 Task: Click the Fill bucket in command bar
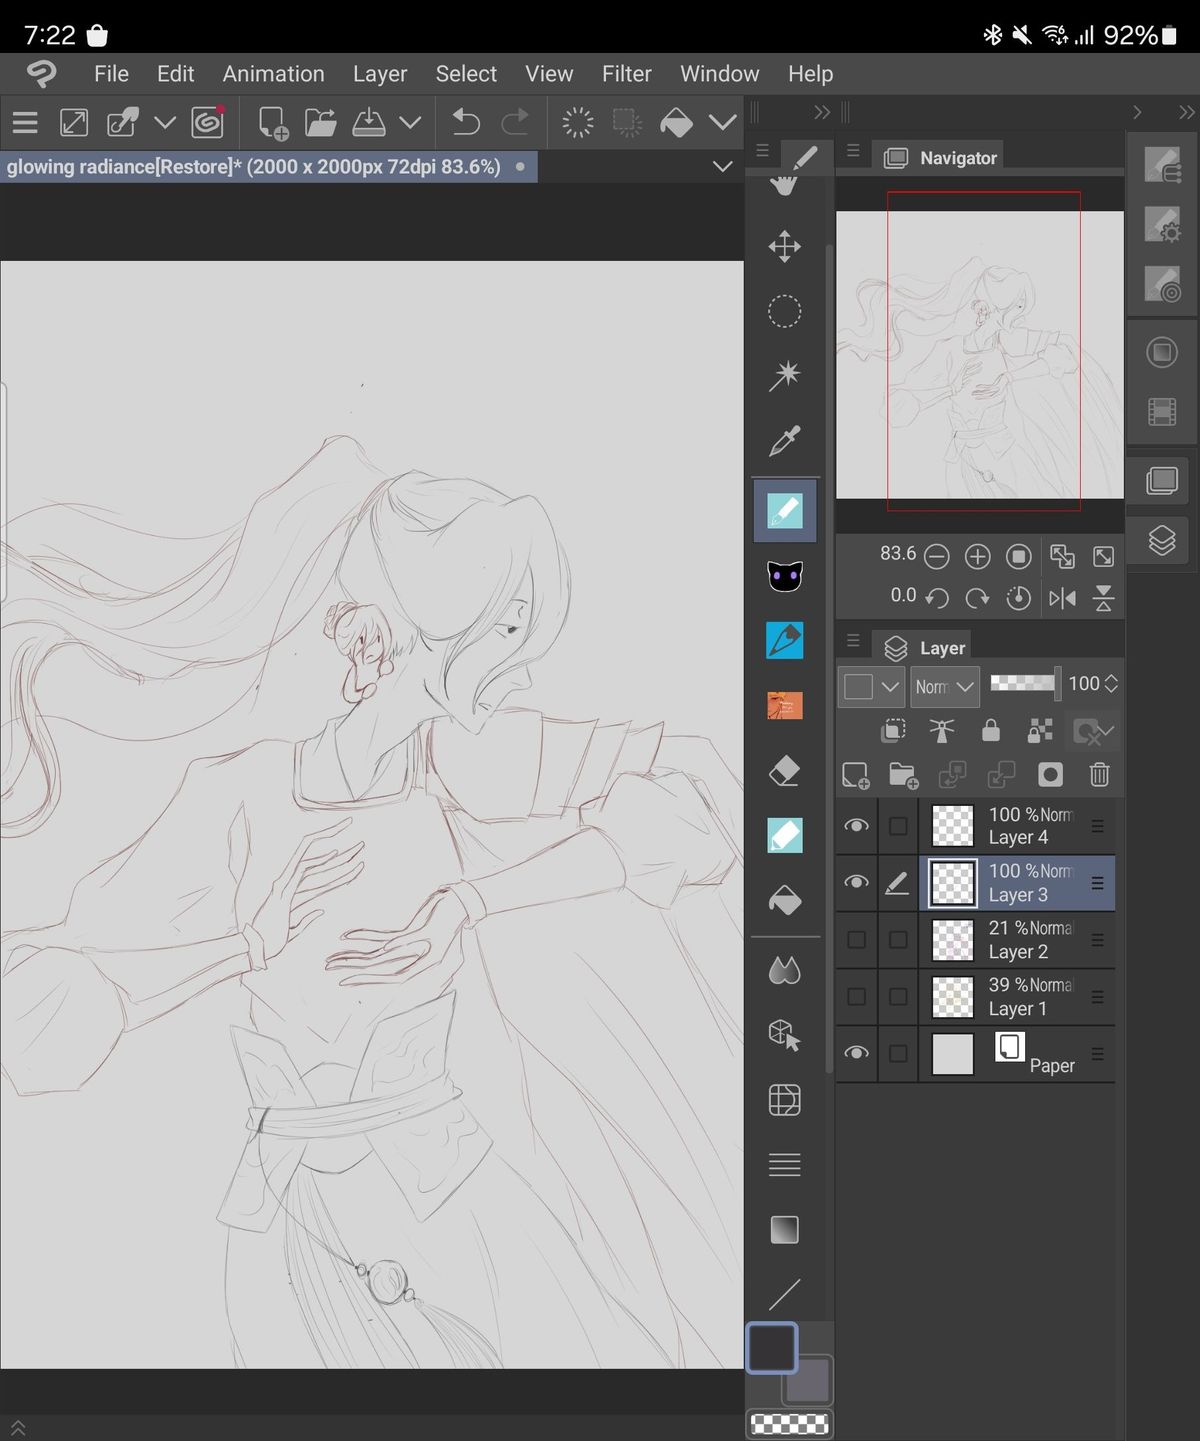pyautogui.click(x=676, y=123)
